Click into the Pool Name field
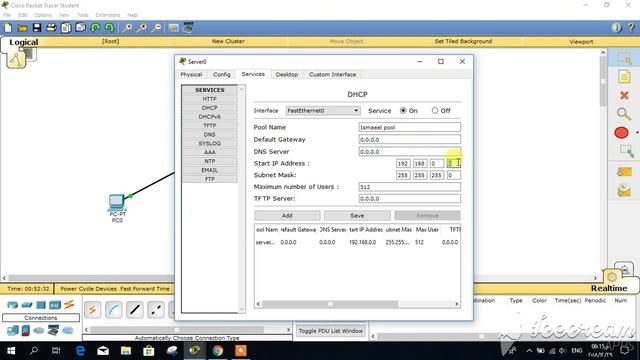The image size is (640, 360). click(x=410, y=127)
